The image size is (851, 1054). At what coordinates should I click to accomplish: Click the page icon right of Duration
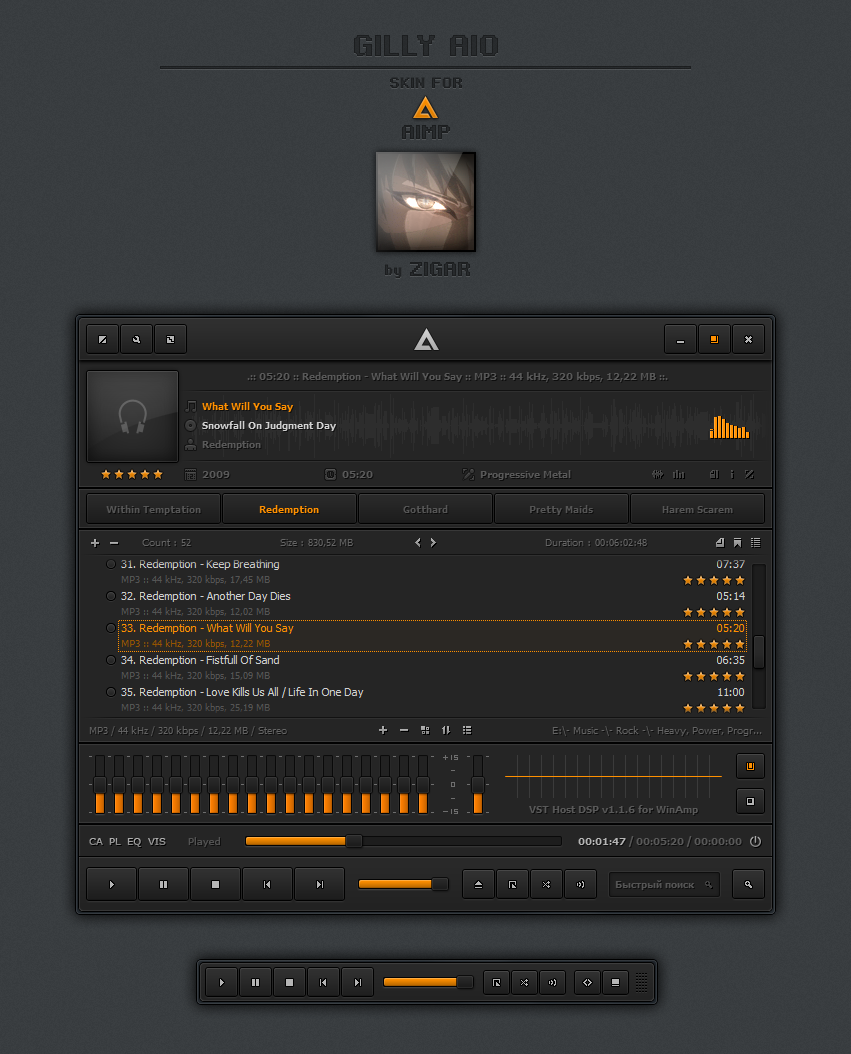tap(720, 542)
